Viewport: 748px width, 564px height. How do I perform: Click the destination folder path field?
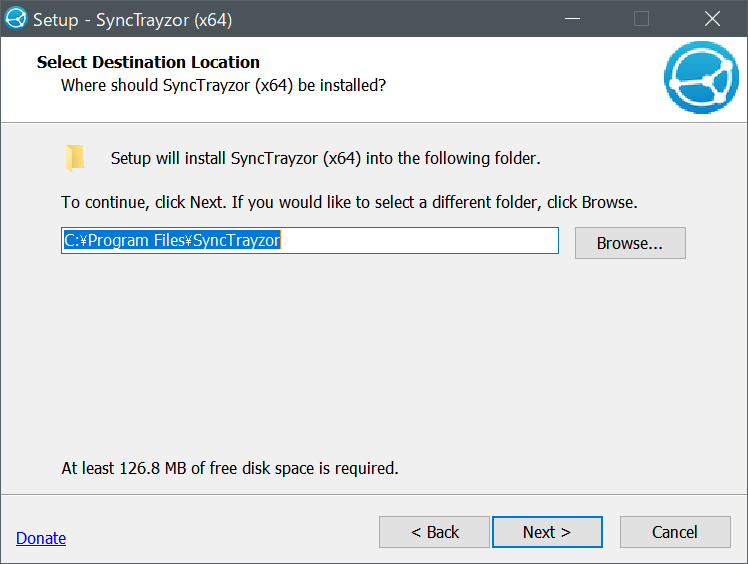[309, 241]
